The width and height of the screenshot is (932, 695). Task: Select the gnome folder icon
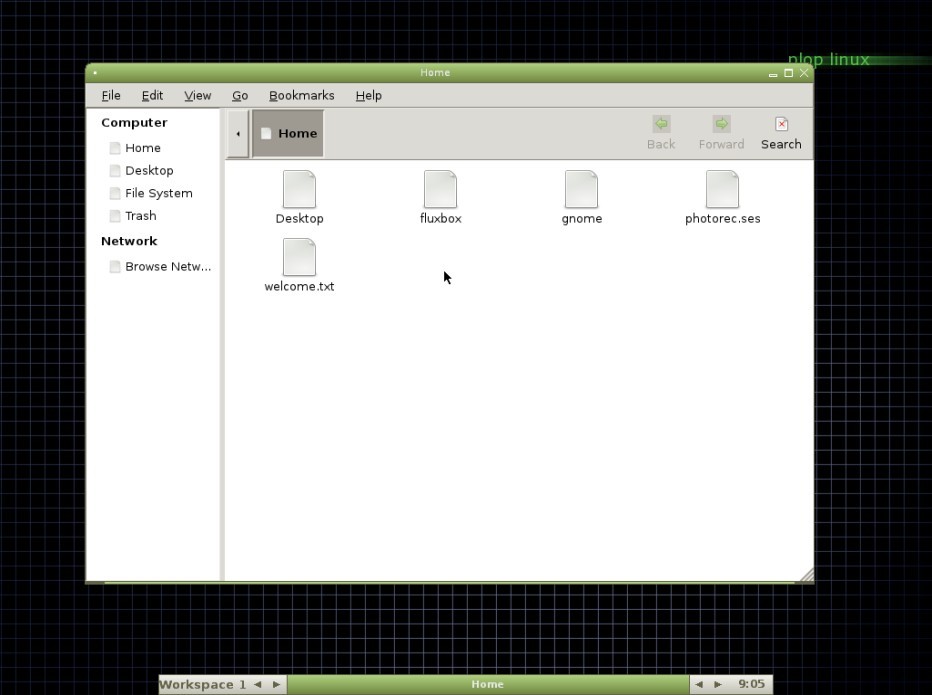point(581,189)
